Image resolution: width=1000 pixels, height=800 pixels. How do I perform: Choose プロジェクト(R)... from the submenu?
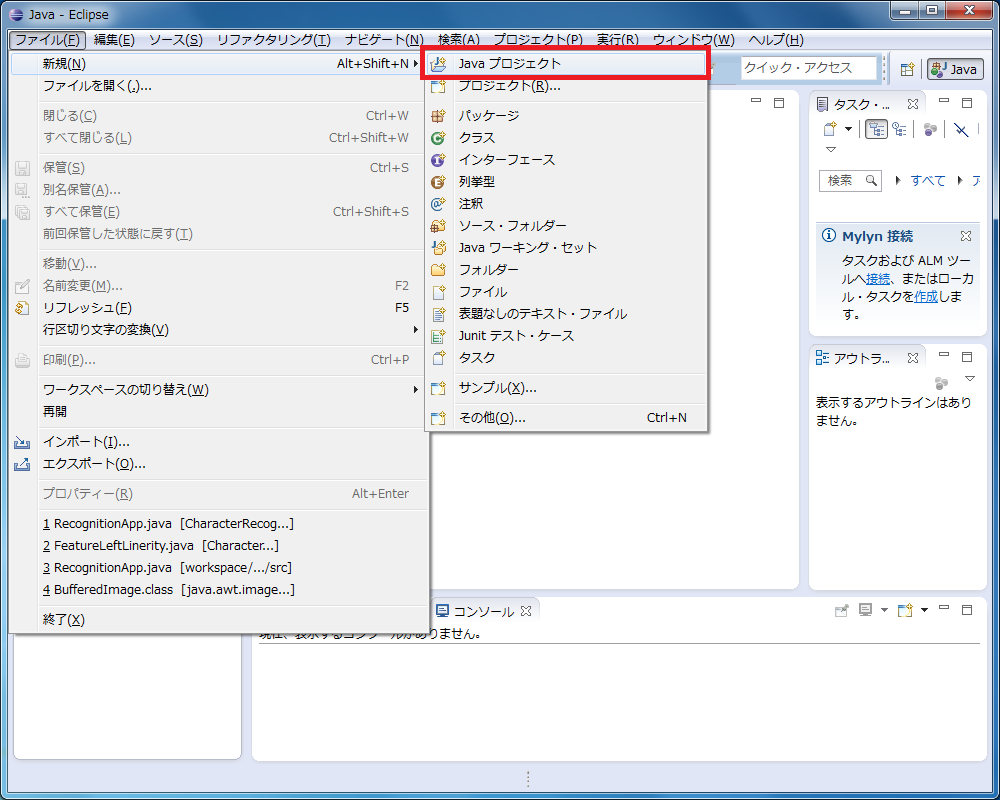click(x=566, y=85)
